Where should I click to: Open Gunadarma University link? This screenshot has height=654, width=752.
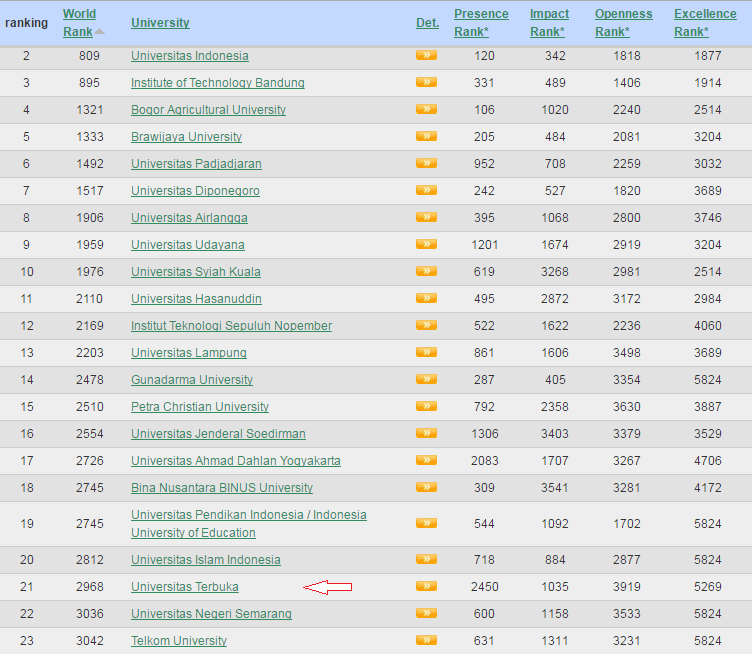click(192, 380)
